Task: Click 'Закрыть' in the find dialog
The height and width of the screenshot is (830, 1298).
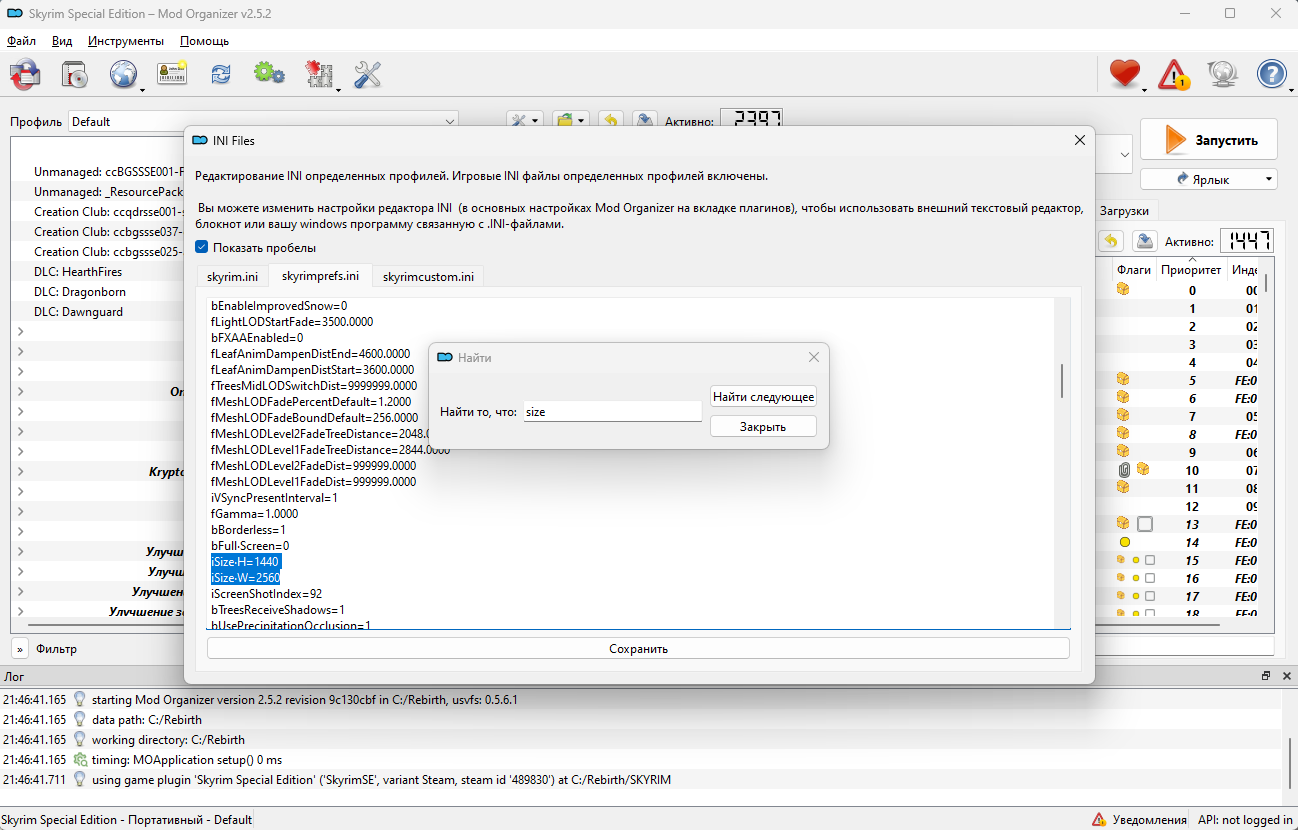Action: pos(764,427)
